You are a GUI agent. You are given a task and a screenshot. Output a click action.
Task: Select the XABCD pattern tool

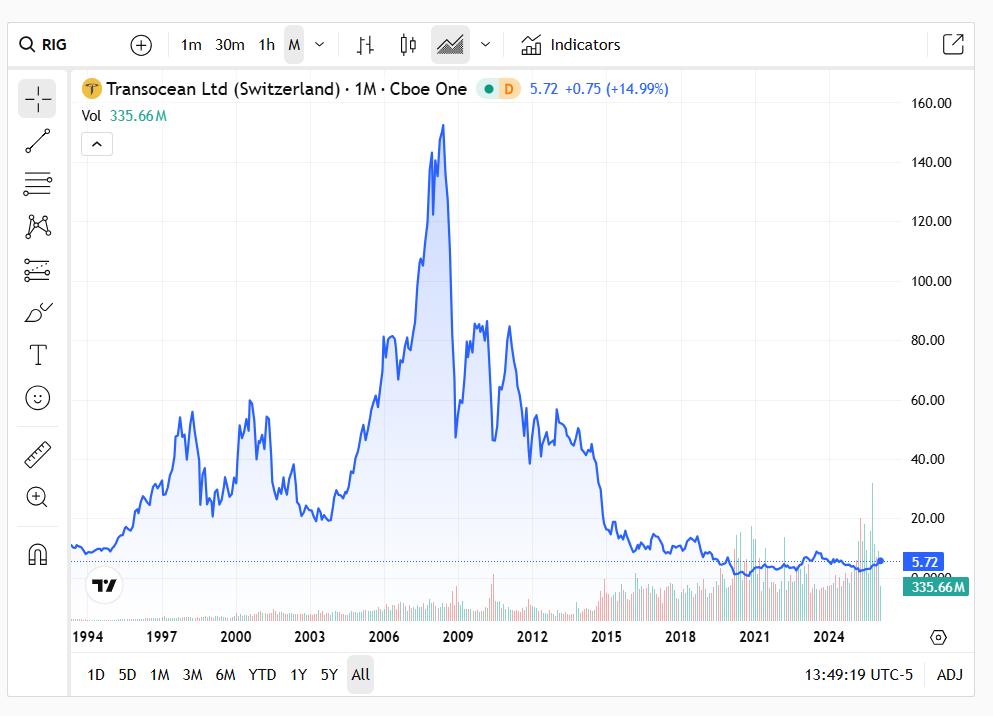click(x=37, y=227)
